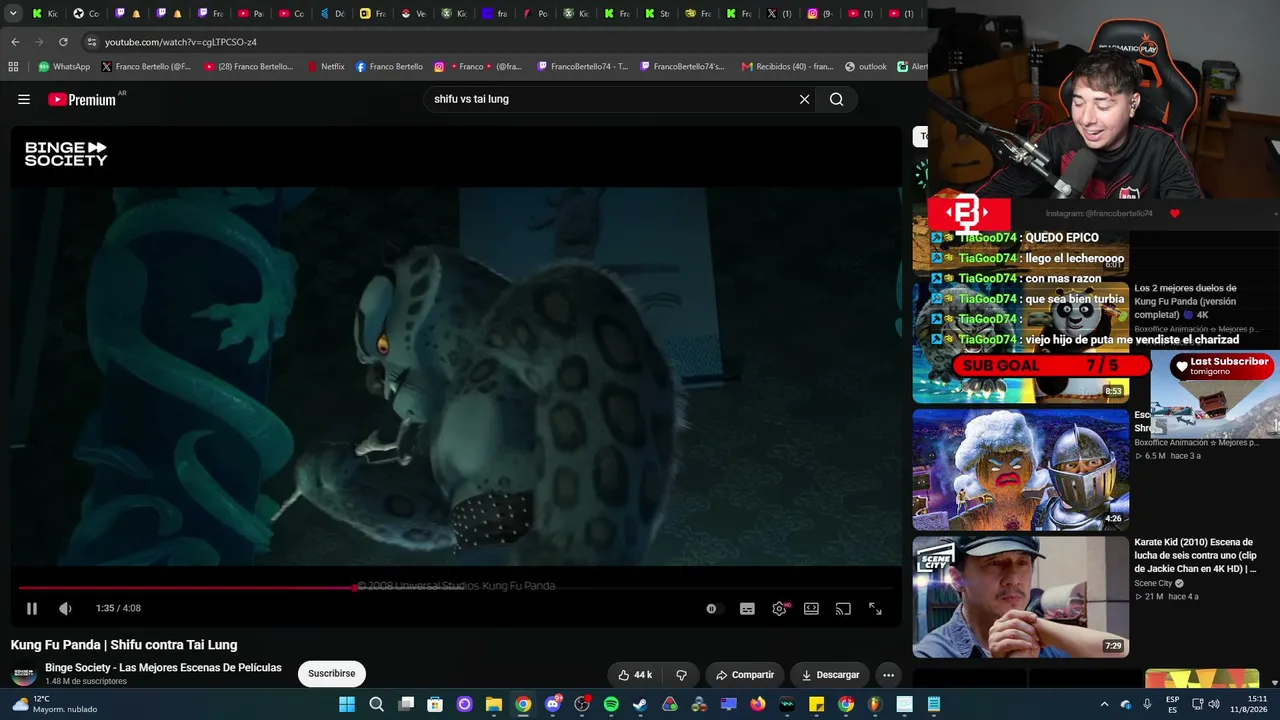Reload the YouTube page
Viewport: 1280px width, 720px height.
(63, 42)
